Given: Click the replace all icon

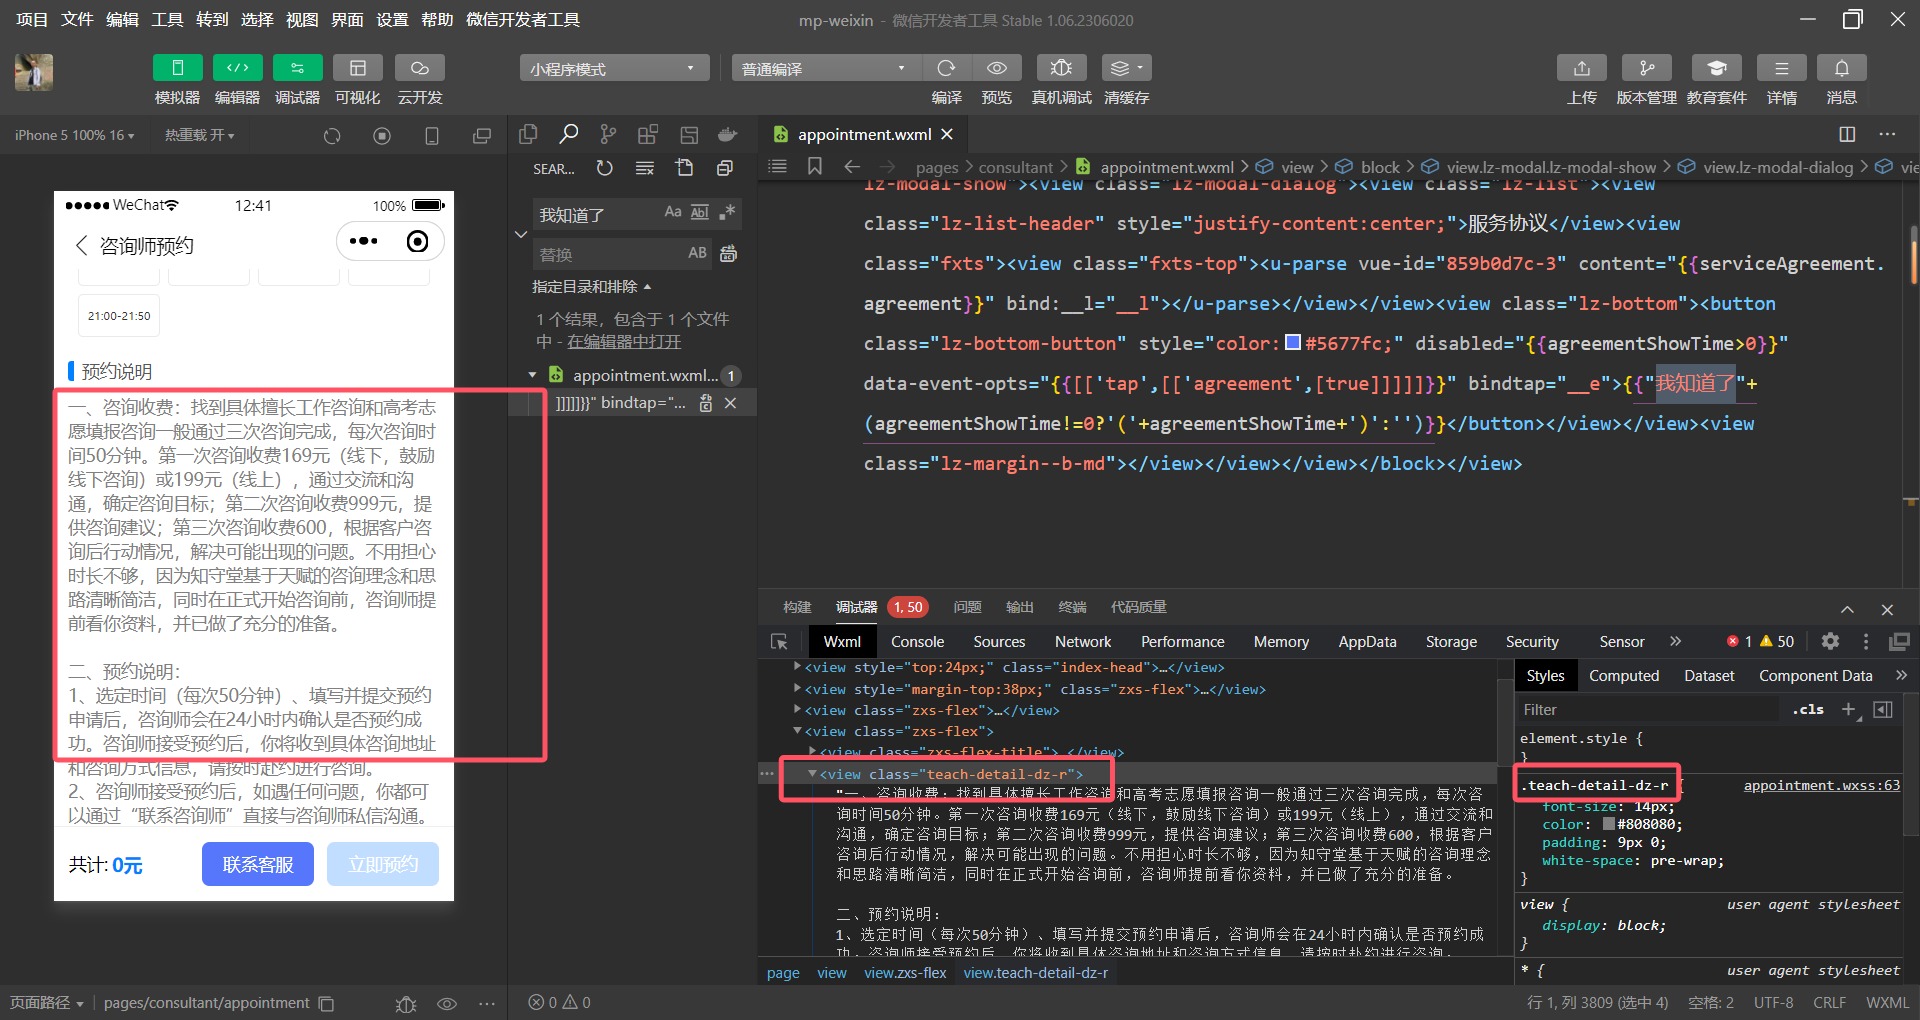Looking at the screenshot, I should [728, 253].
